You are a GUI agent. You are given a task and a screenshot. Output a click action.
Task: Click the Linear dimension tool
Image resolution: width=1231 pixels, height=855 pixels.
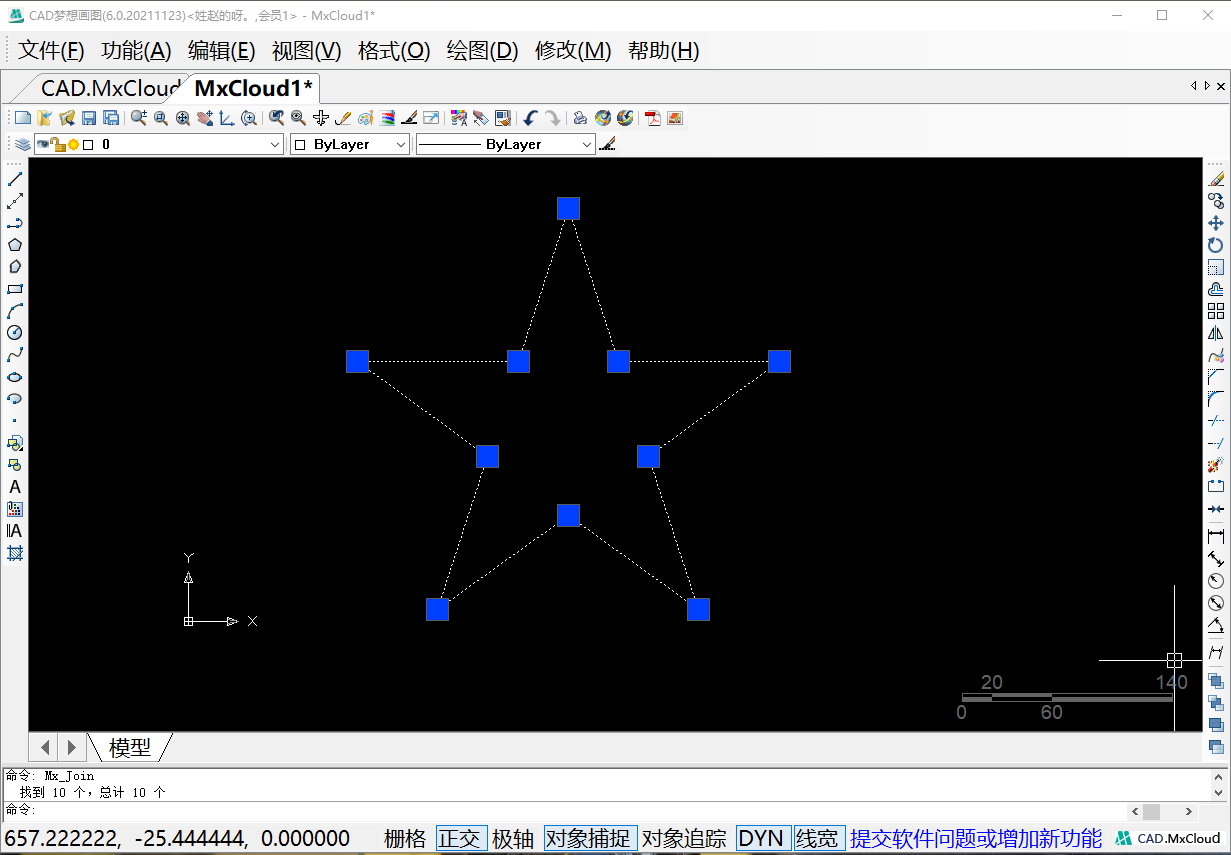(x=1216, y=537)
